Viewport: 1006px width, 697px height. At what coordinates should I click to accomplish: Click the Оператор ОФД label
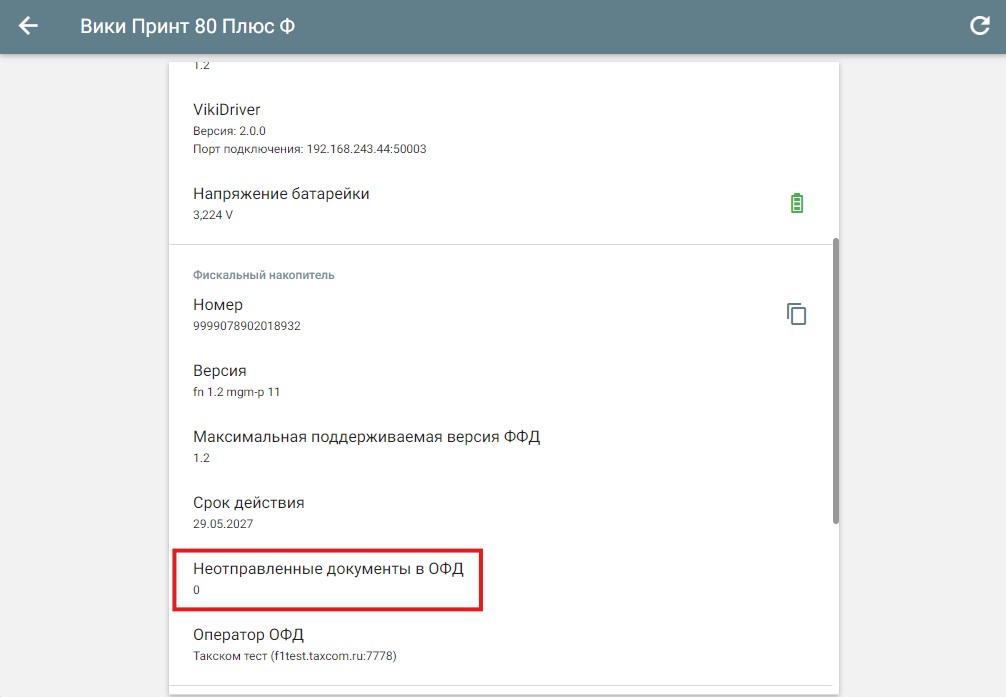pos(248,635)
